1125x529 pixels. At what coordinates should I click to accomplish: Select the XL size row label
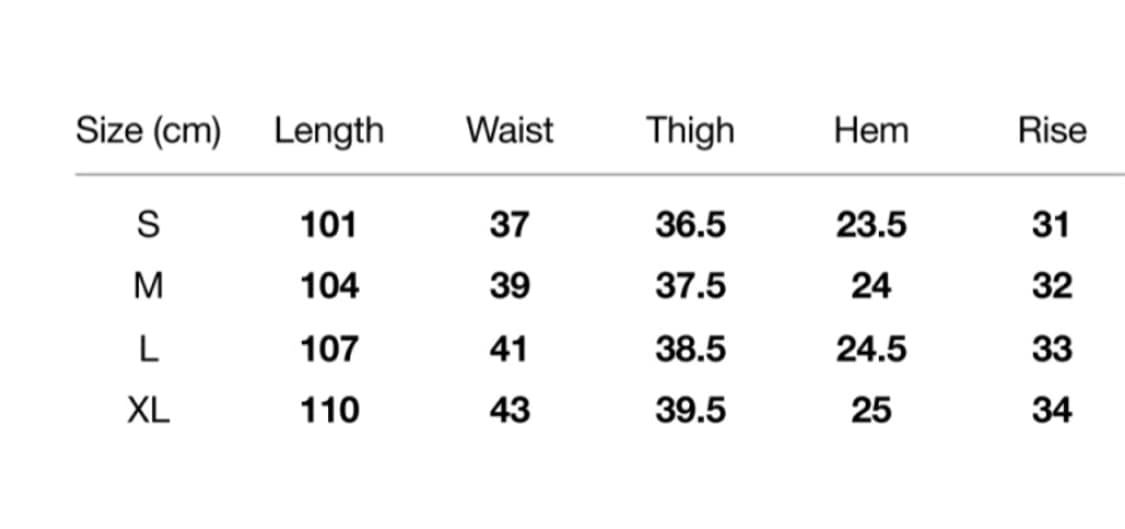tap(148, 411)
